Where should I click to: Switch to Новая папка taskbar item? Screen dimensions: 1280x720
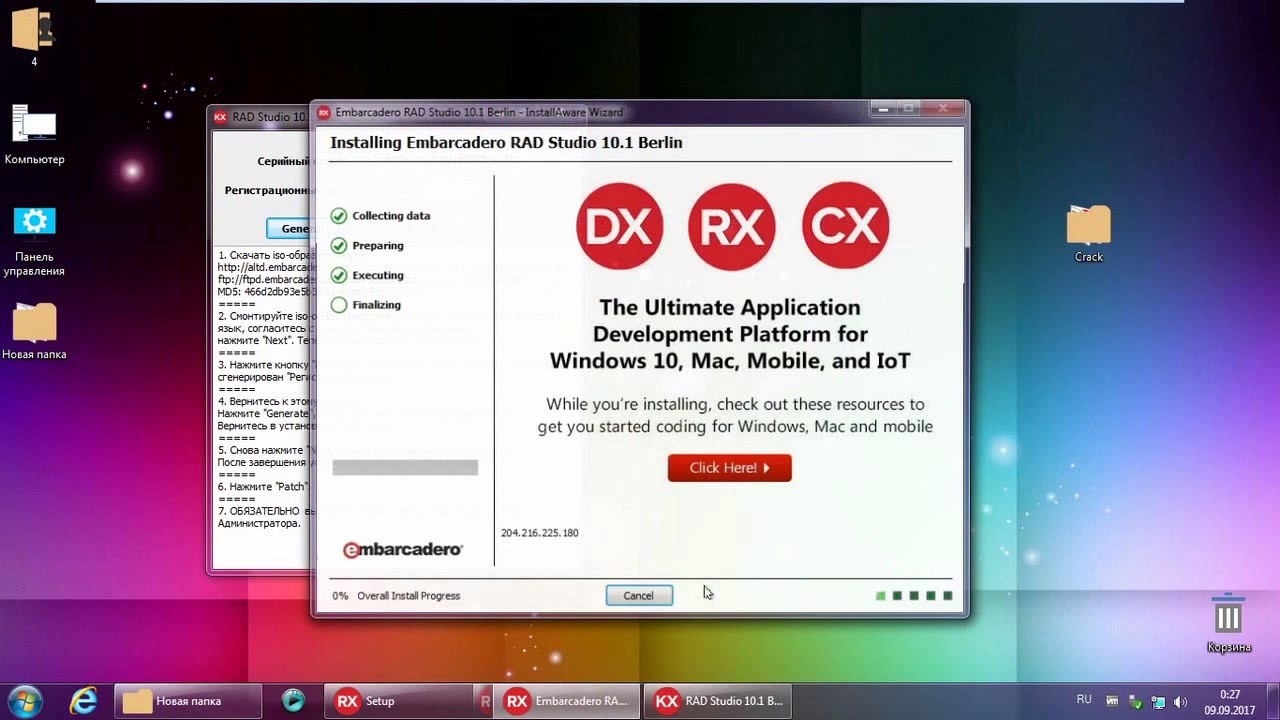[188, 701]
